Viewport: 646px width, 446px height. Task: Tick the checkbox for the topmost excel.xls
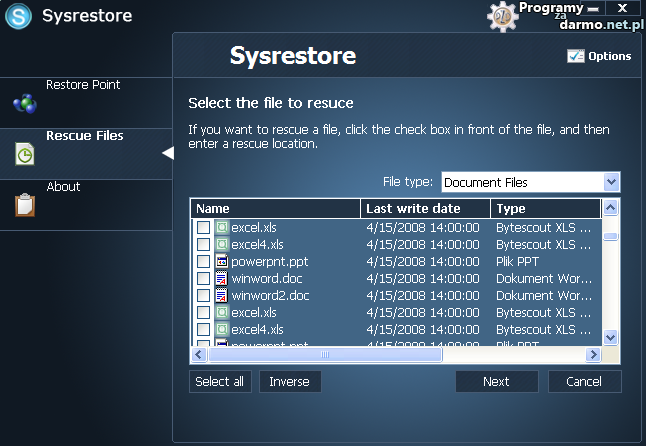pos(204,228)
